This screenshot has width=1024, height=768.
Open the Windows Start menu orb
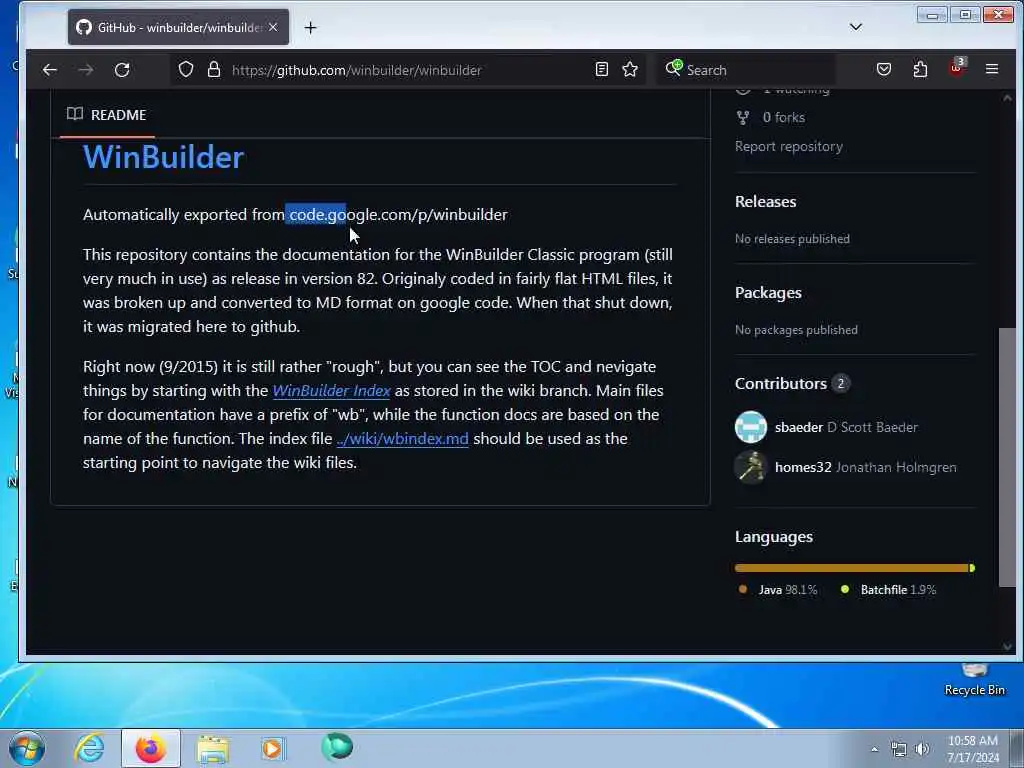point(27,748)
